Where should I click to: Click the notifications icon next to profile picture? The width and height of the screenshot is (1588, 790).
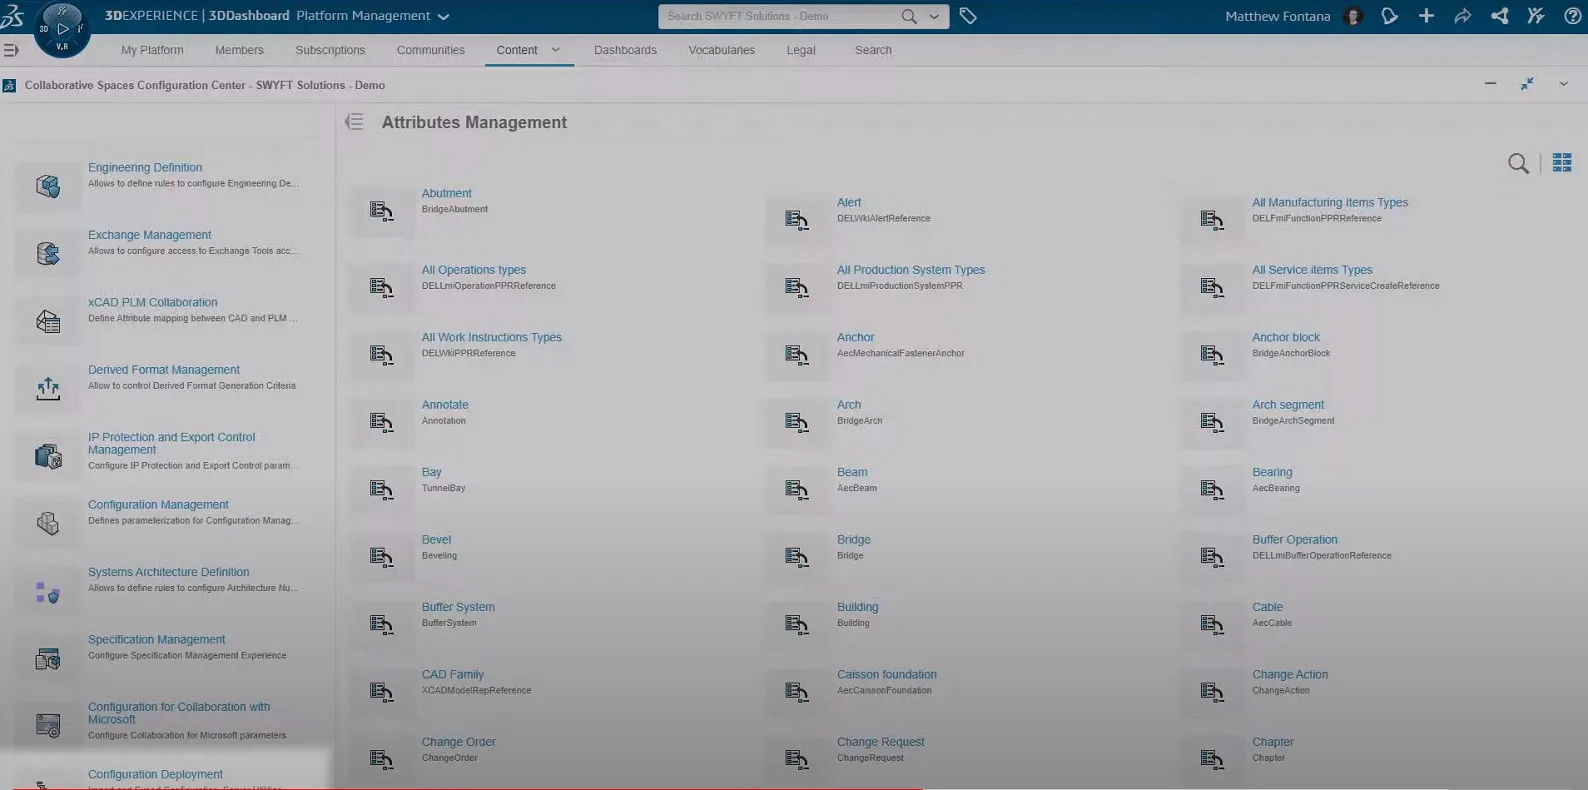pyautogui.click(x=1389, y=16)
